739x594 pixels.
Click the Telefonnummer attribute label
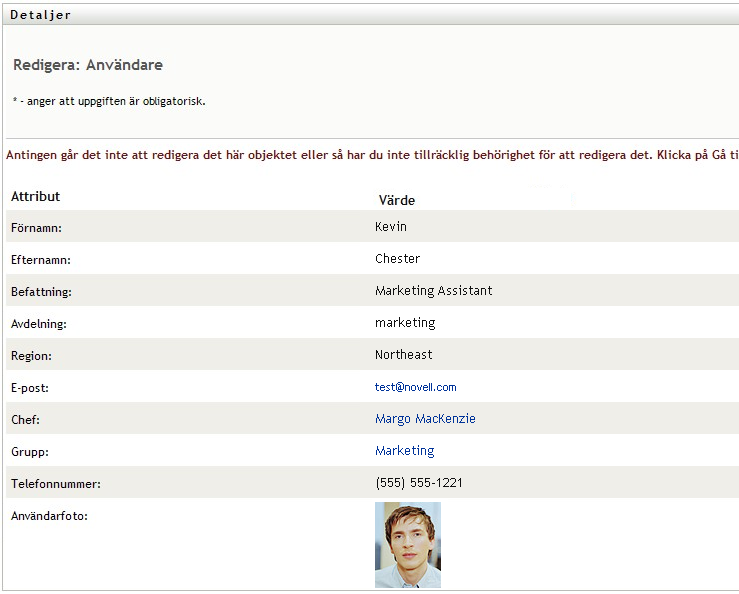pos(56,484)
